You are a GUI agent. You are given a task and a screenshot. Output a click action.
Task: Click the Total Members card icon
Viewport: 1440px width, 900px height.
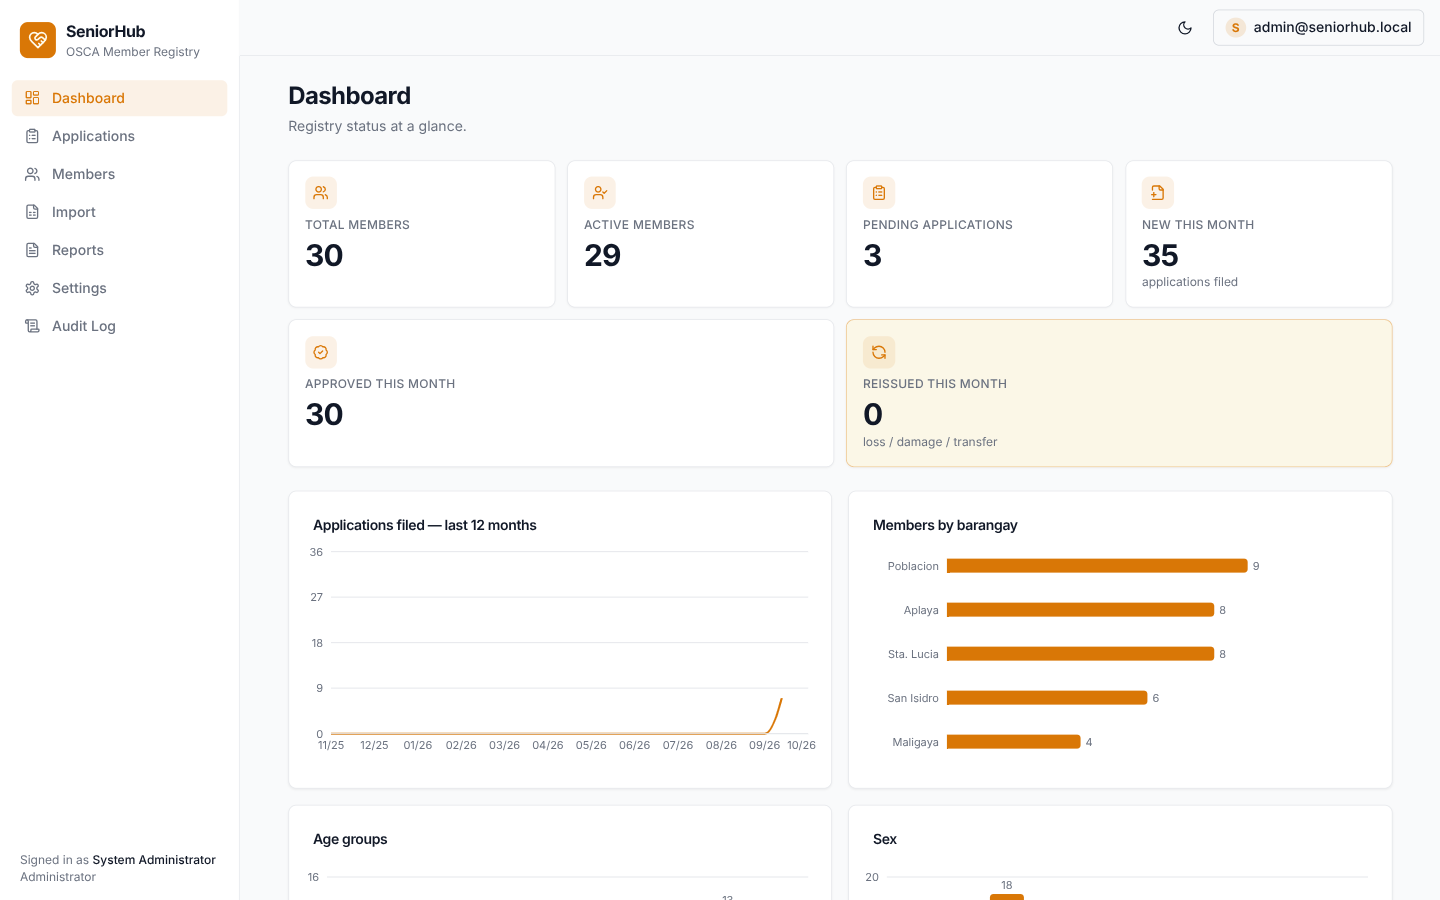(321, 193)
